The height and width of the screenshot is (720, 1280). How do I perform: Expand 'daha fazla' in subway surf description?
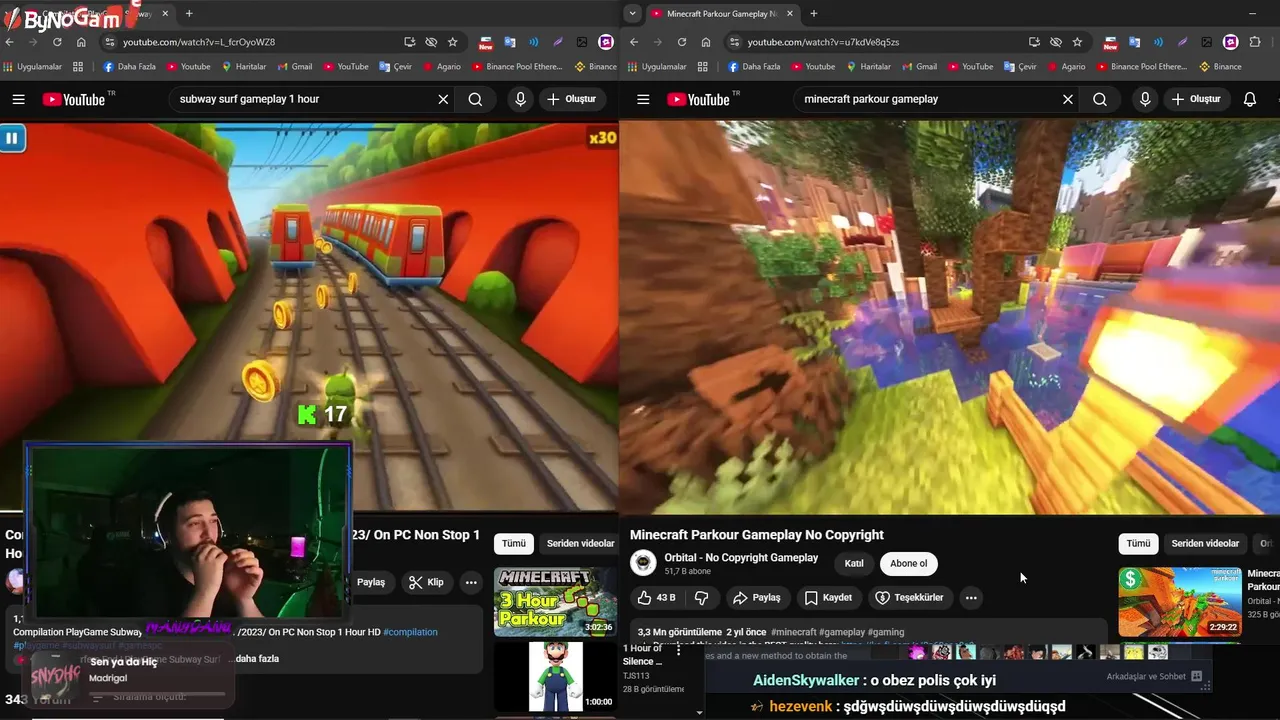pyautogui.click(x=257, y=658)
